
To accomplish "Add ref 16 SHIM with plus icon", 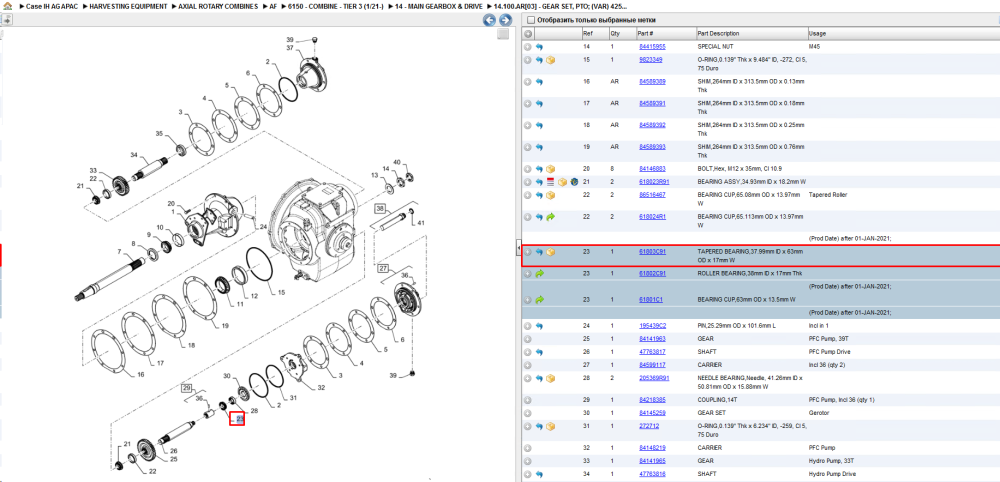I will 527,82.
